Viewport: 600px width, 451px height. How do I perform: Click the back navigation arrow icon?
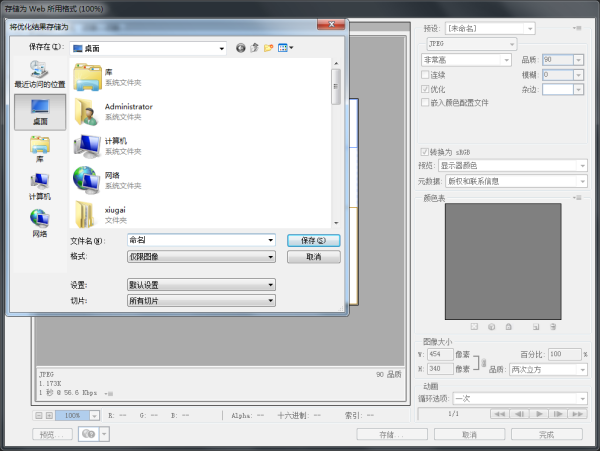[x=241, y=47]
